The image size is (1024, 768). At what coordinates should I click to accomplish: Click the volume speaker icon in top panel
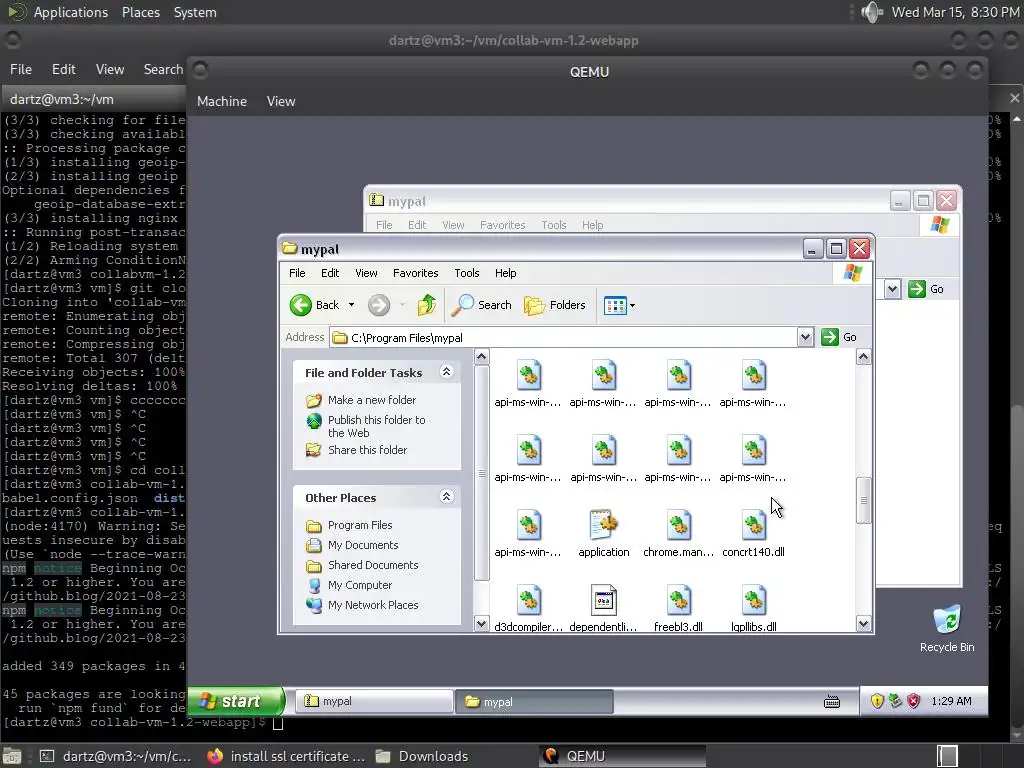point(872,12)
